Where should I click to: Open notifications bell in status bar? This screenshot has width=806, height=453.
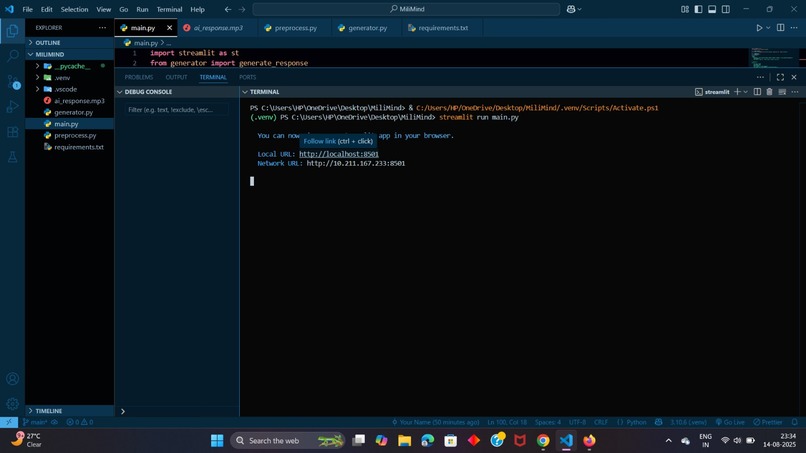(794, 422)
